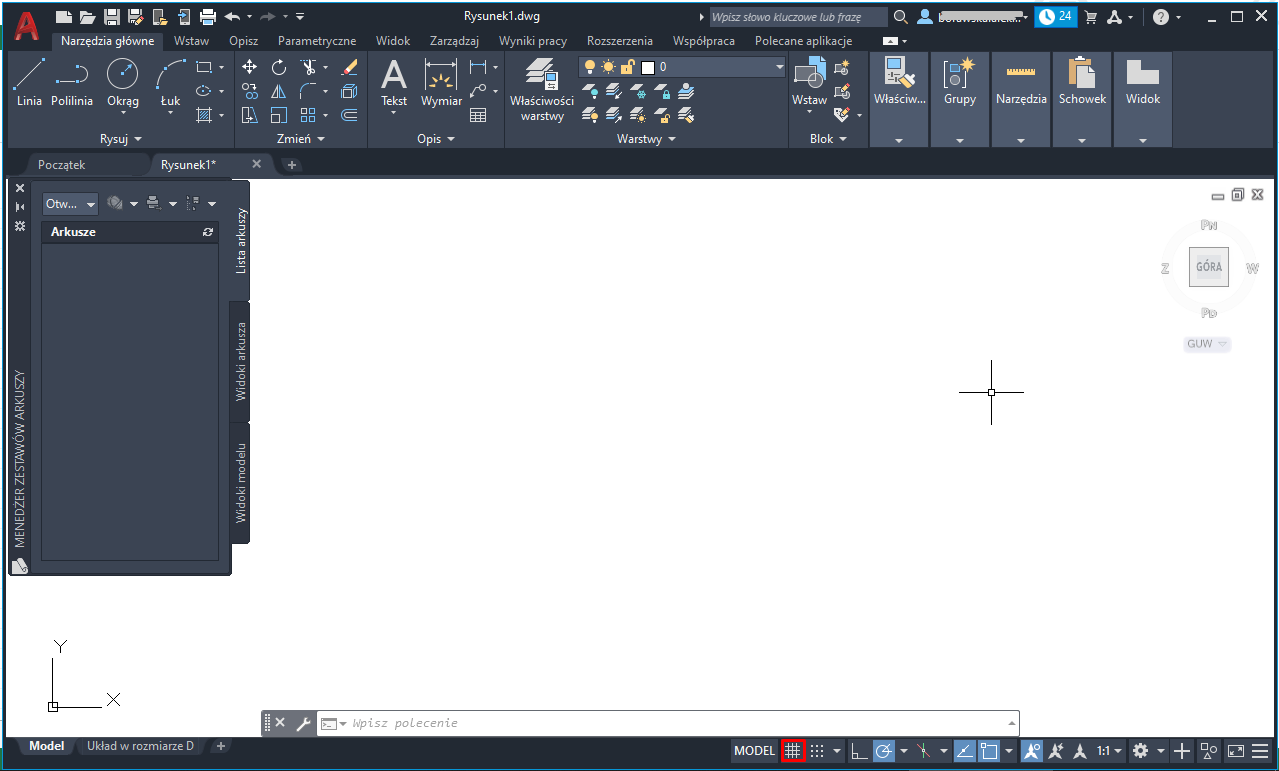Viewport: 1279px width, 771px height.
Task: Click the Stretch tool icon
Action: pos(250,115)
